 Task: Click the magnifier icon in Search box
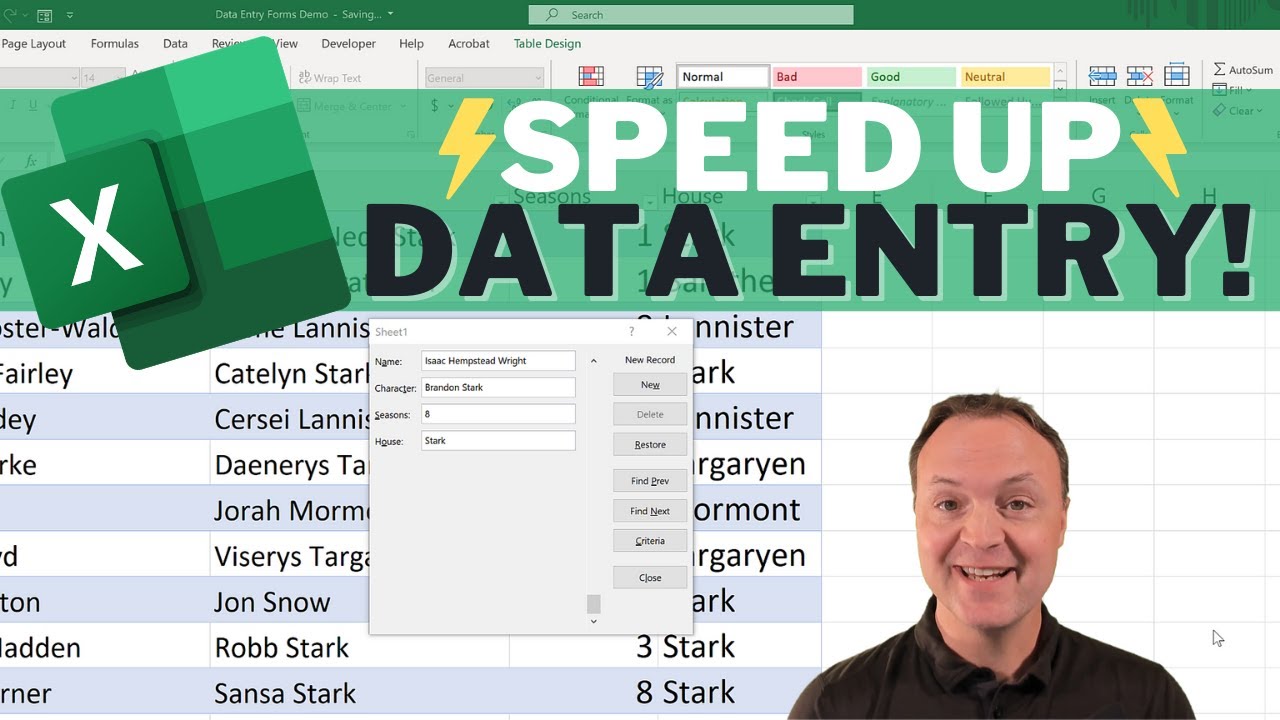(x=552, y=15)
